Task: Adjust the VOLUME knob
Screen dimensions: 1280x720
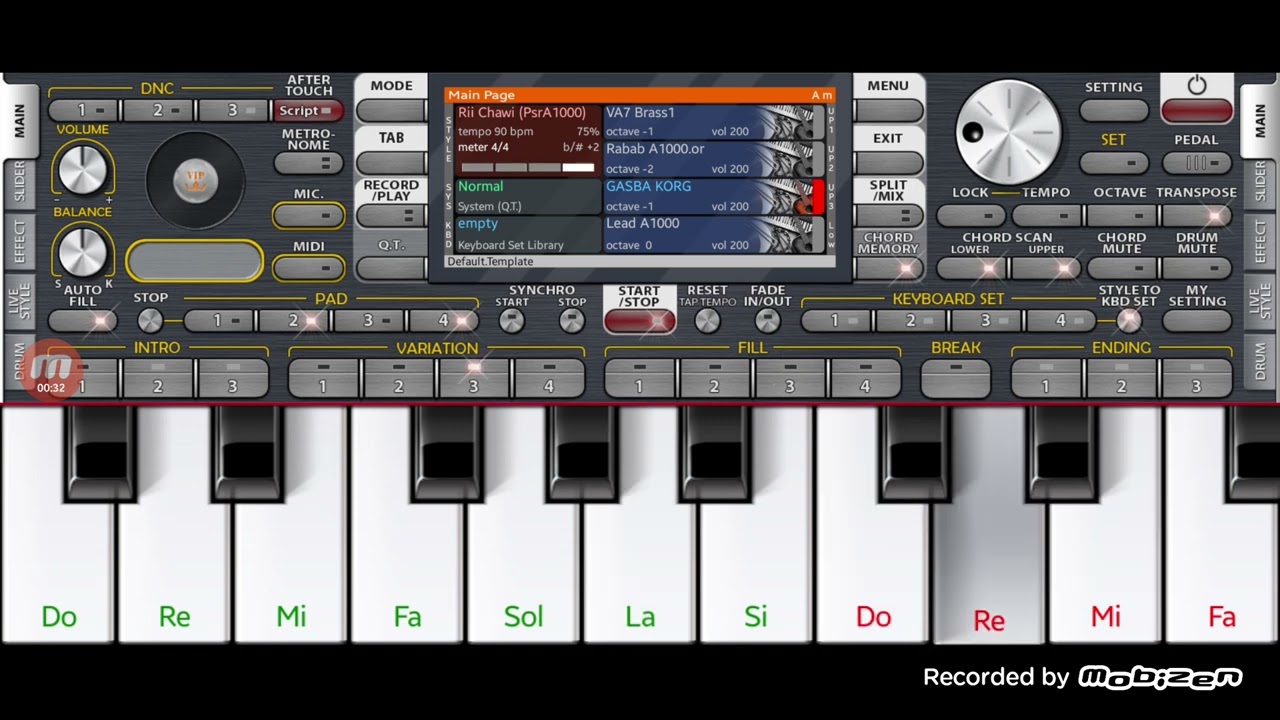Action: click(x=83, y=169)
